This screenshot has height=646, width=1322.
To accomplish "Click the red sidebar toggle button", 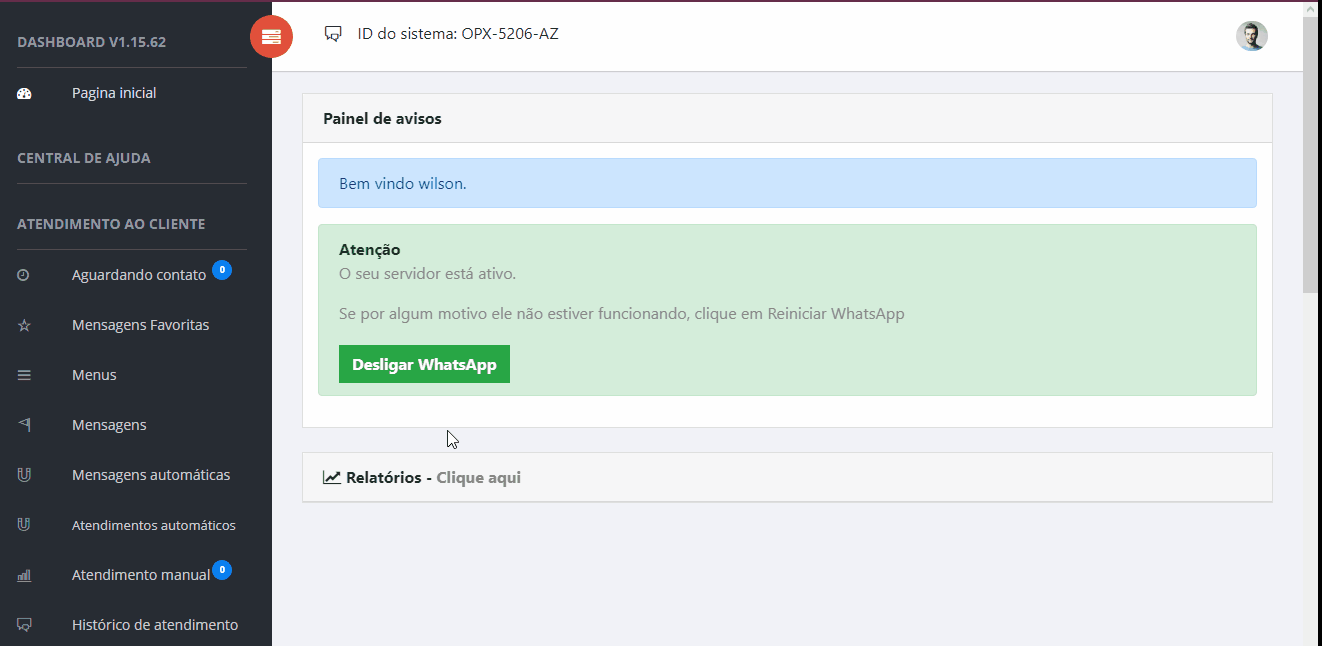I will pyautogui.click(x=271, y=37).
